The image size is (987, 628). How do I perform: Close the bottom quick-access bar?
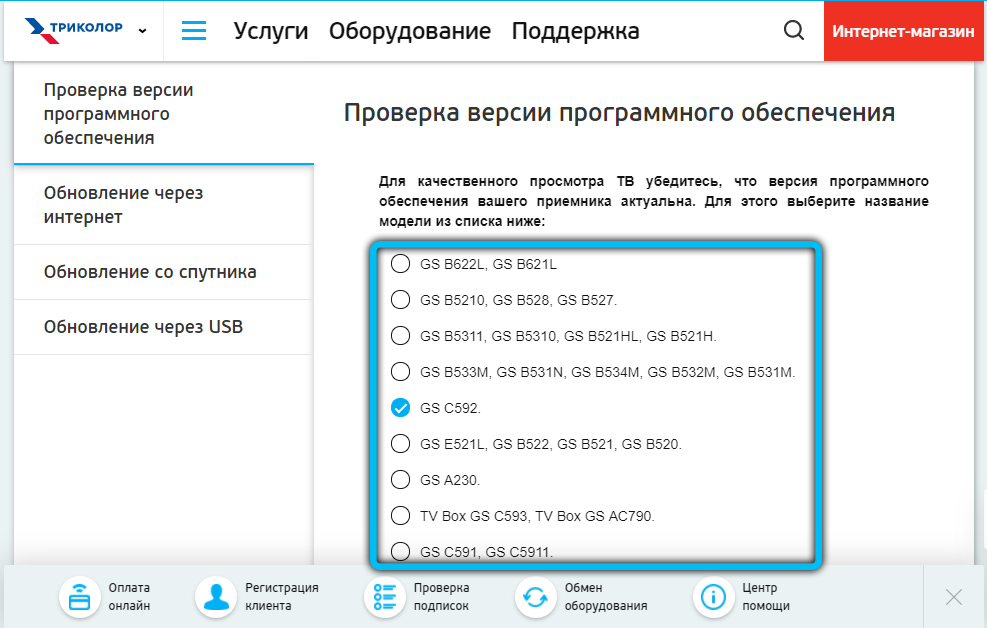(x=953, y=597)
